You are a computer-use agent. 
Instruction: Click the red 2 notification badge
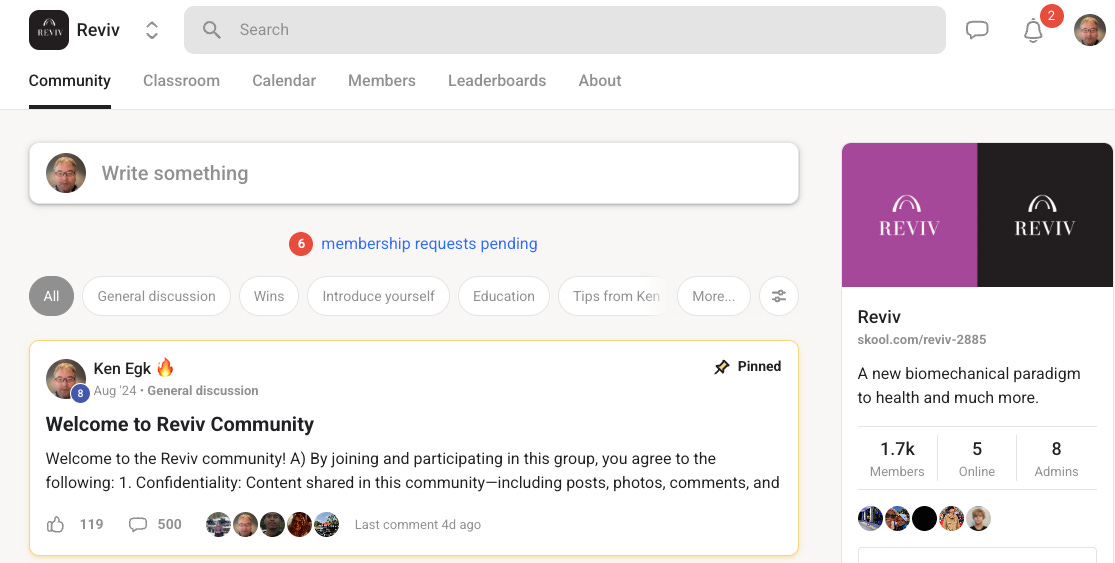[x=1051, y=16]
